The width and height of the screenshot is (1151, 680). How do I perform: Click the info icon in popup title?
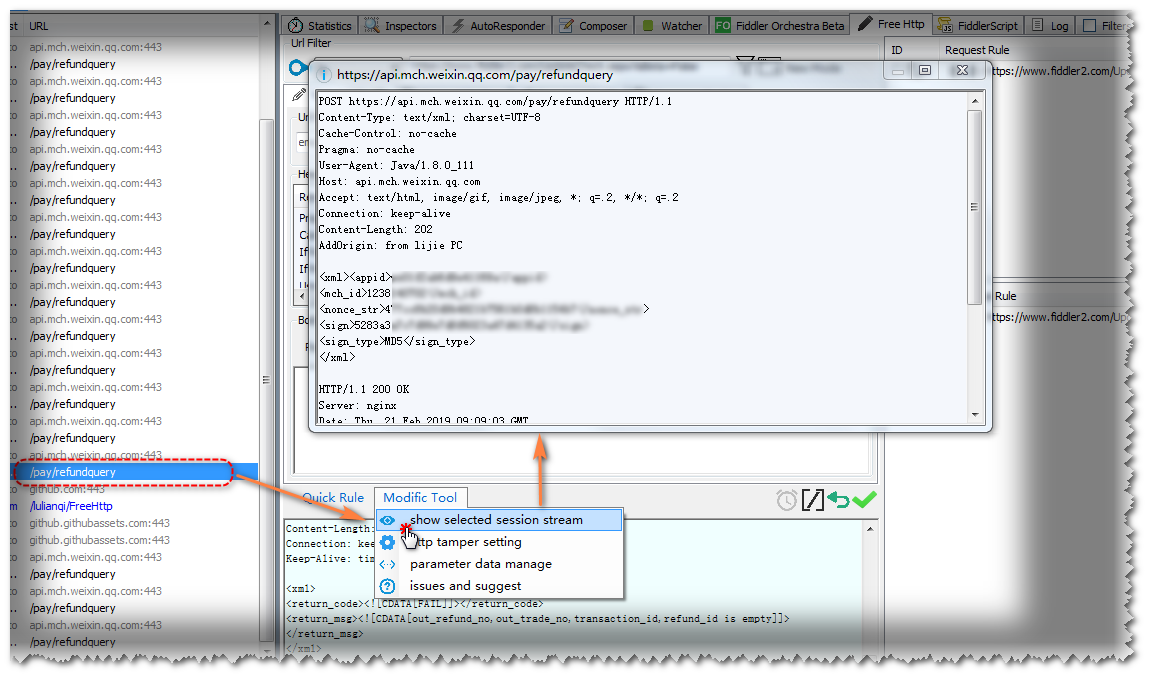tap(323, 75)
